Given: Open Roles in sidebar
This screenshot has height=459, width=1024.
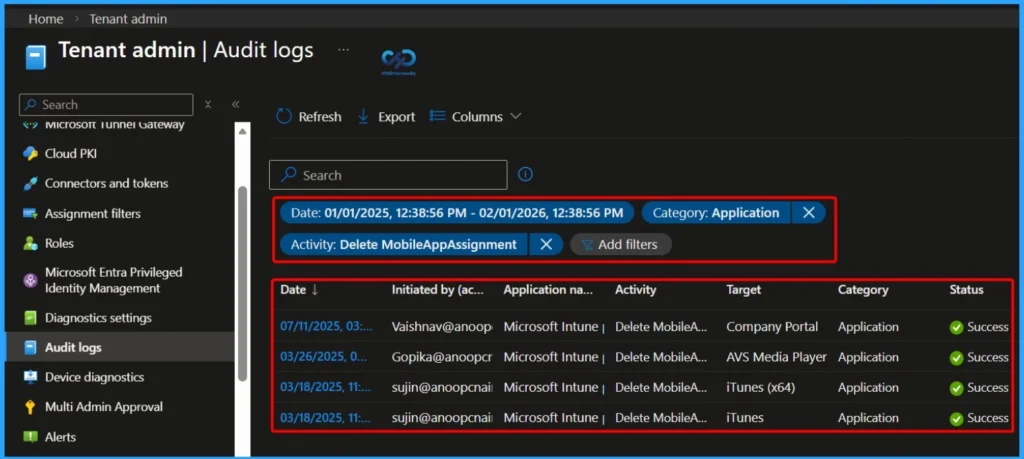Looking at the screenshot, I should [59, 244].
